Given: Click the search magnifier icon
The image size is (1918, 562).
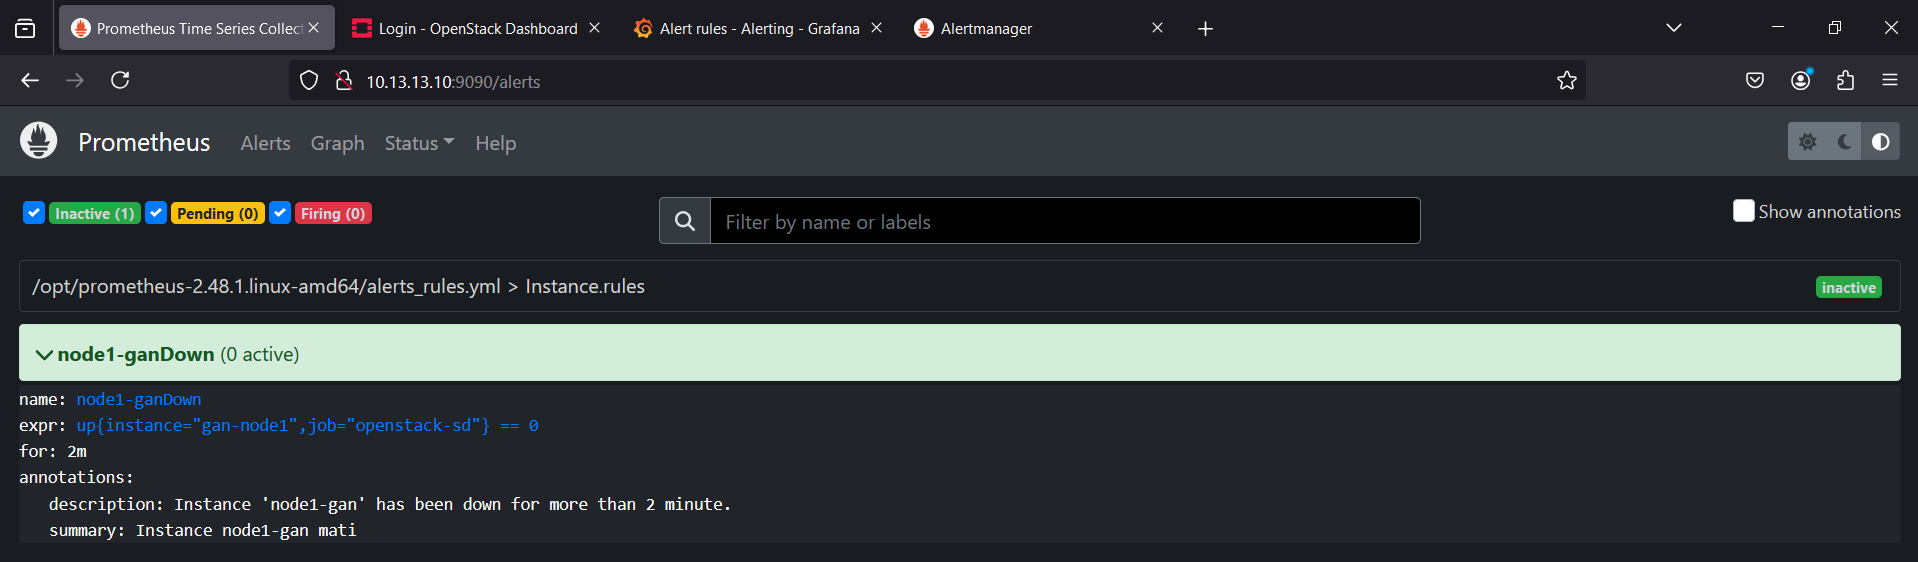Looking at the screenshot, I should tap(685, 221).
